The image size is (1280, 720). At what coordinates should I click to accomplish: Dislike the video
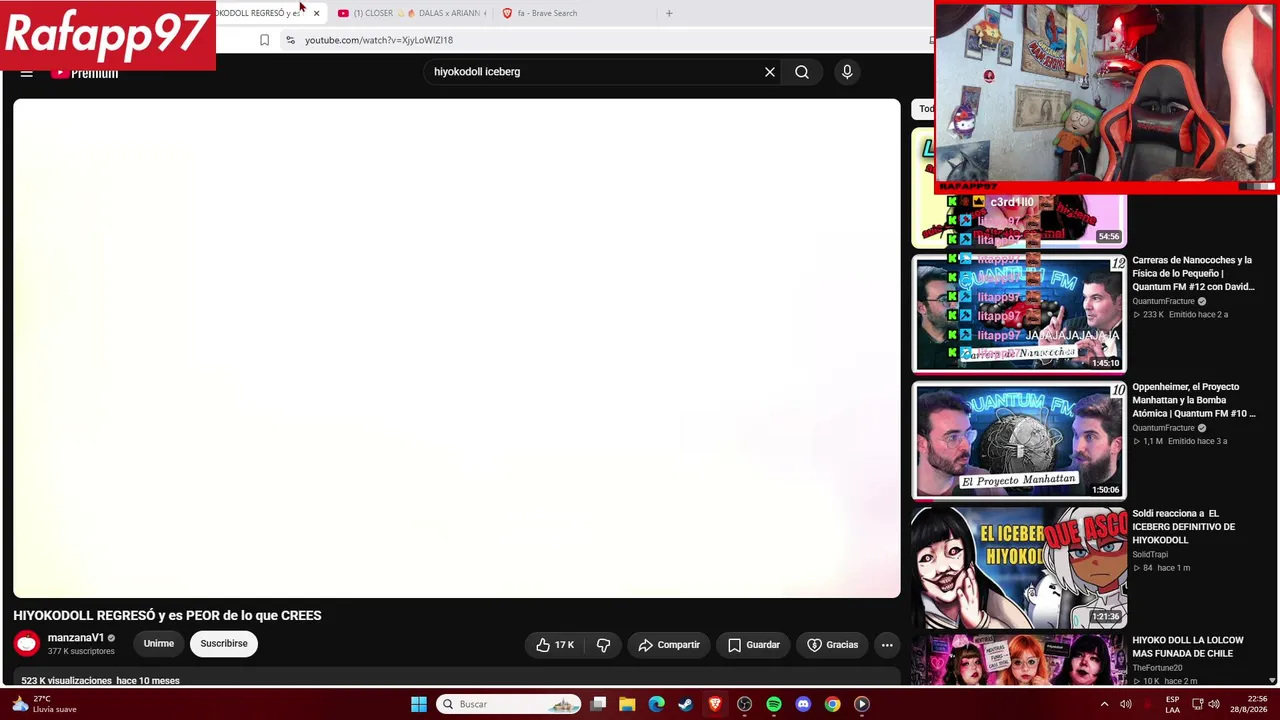click(x=603, y=645)
